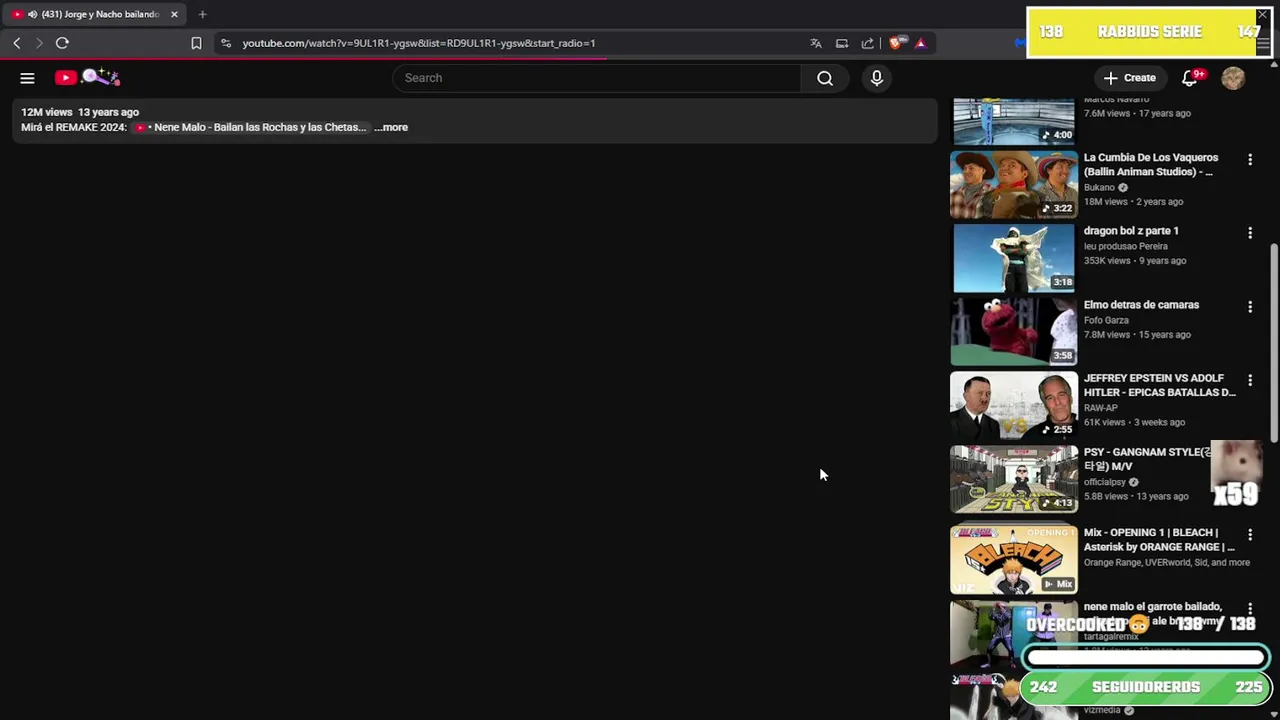Click the search magnifier button
The width and height of the screenshot is (1280, 720).
pos(825,78)
